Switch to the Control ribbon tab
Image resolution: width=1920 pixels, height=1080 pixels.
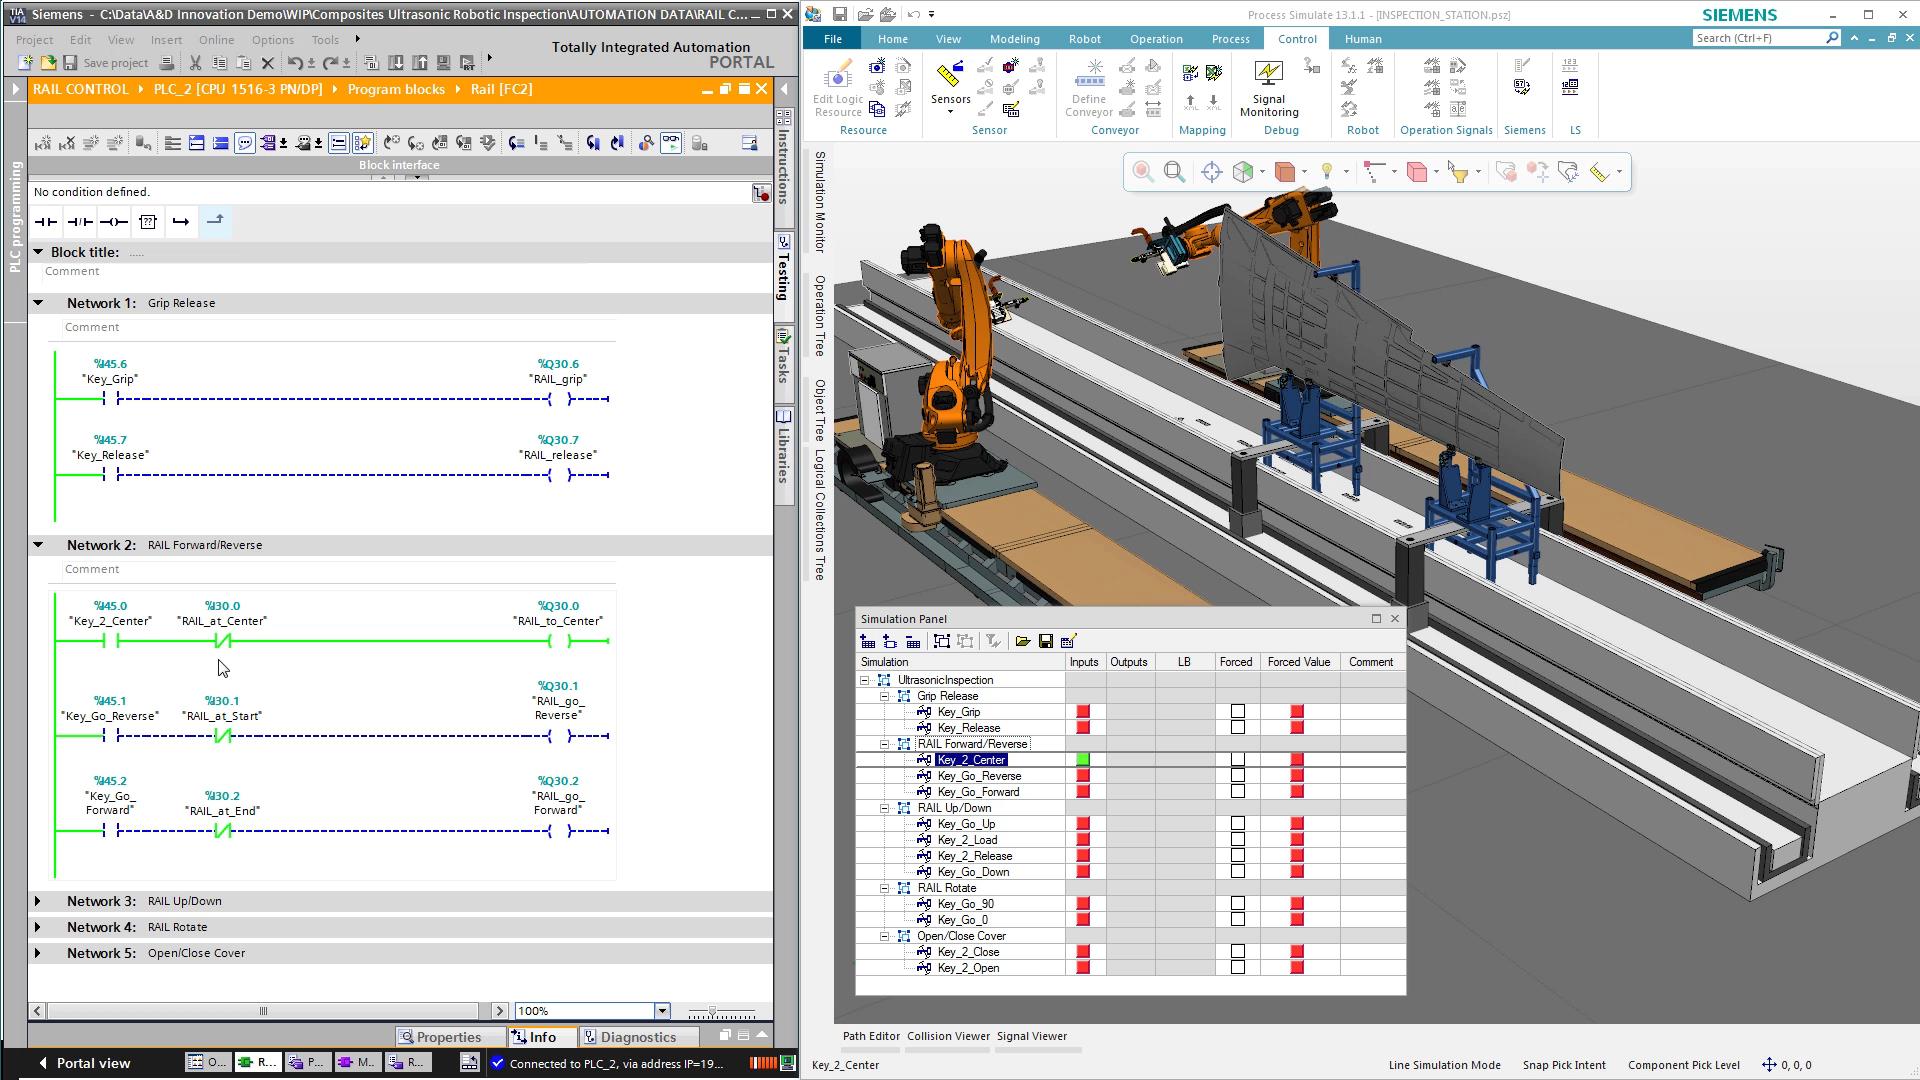point(1296,38)
